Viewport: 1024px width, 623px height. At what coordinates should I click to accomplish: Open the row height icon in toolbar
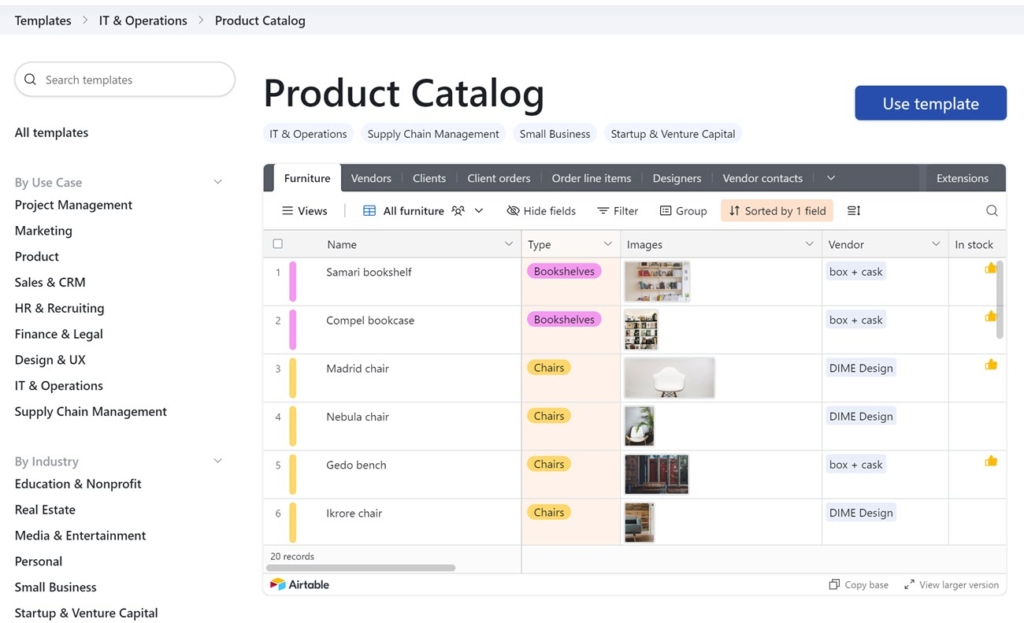(853, 211)
